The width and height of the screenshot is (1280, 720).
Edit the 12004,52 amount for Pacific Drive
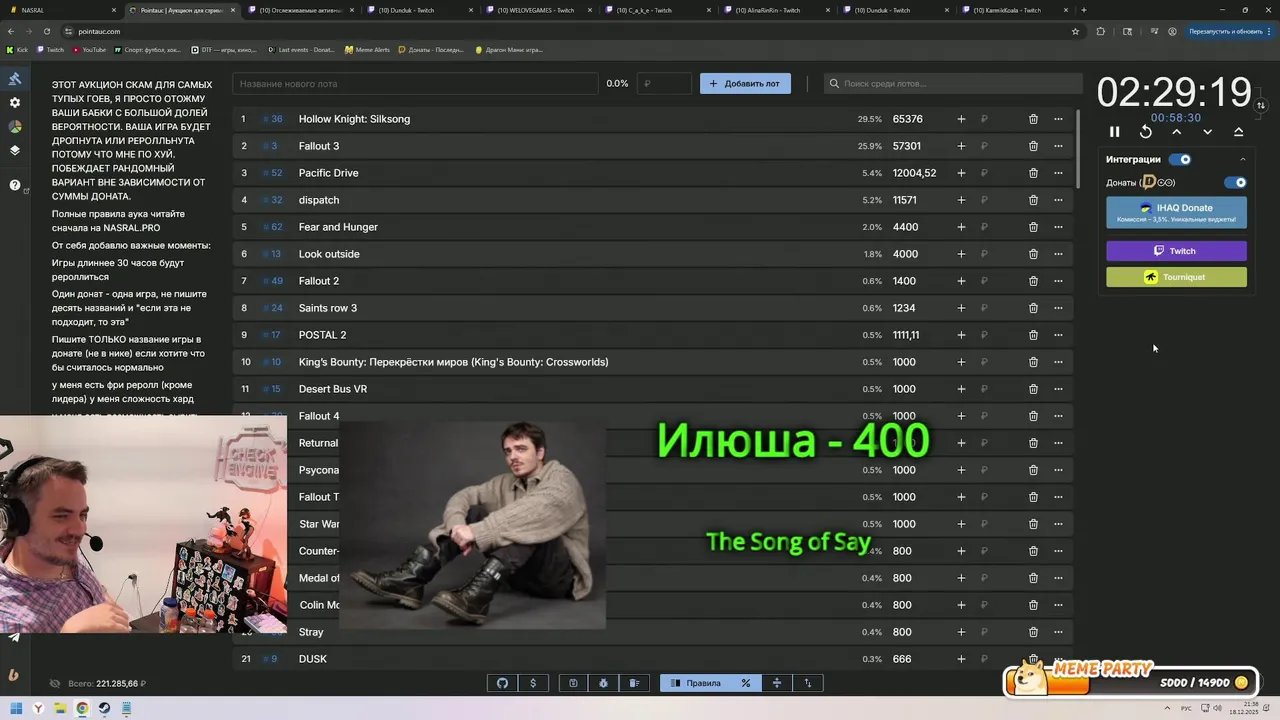[x=914, y=173]
